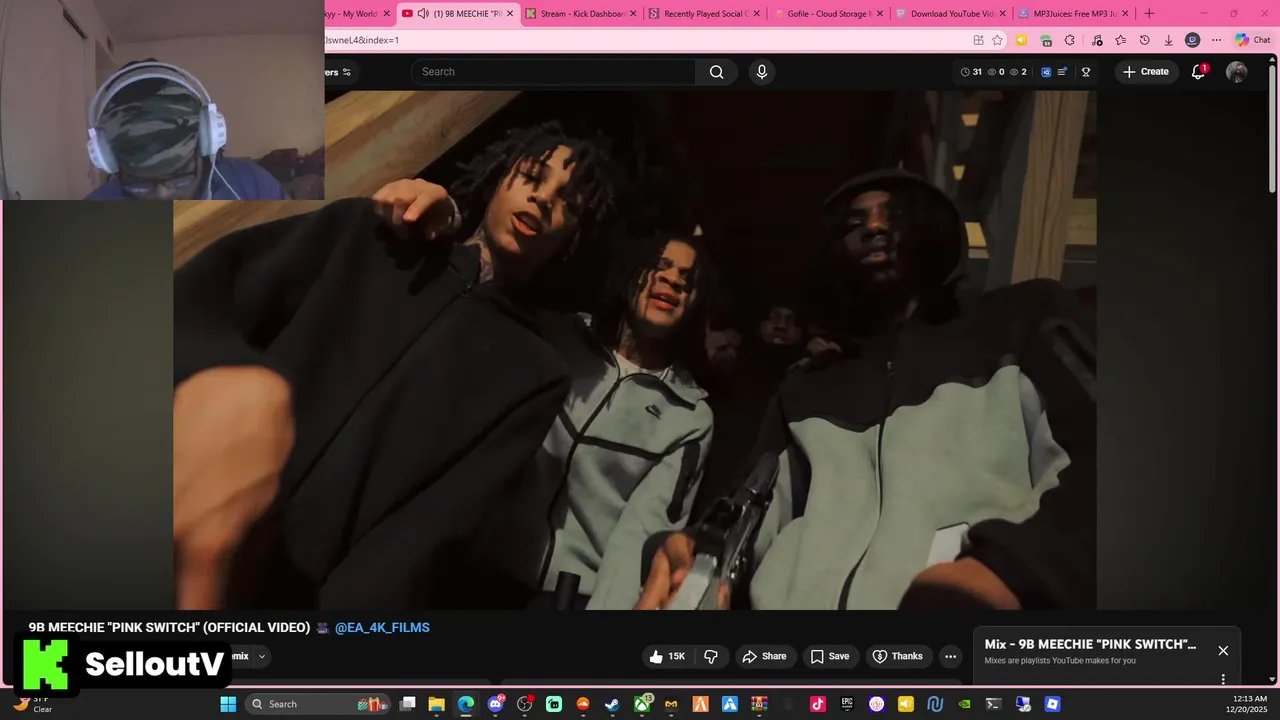Open the split screen apps icon in address bar
1280x720 pixels.
pyautogui.click(x=978, y=40)
